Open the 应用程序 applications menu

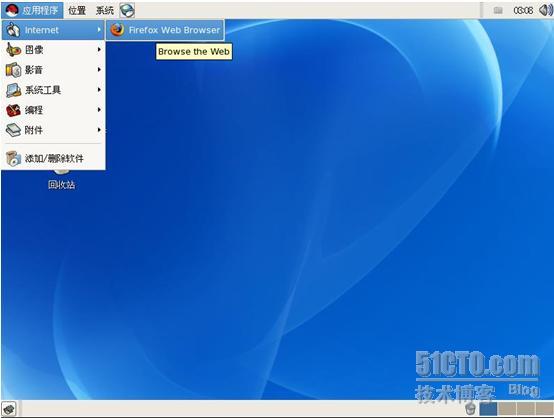pos(33,10)
